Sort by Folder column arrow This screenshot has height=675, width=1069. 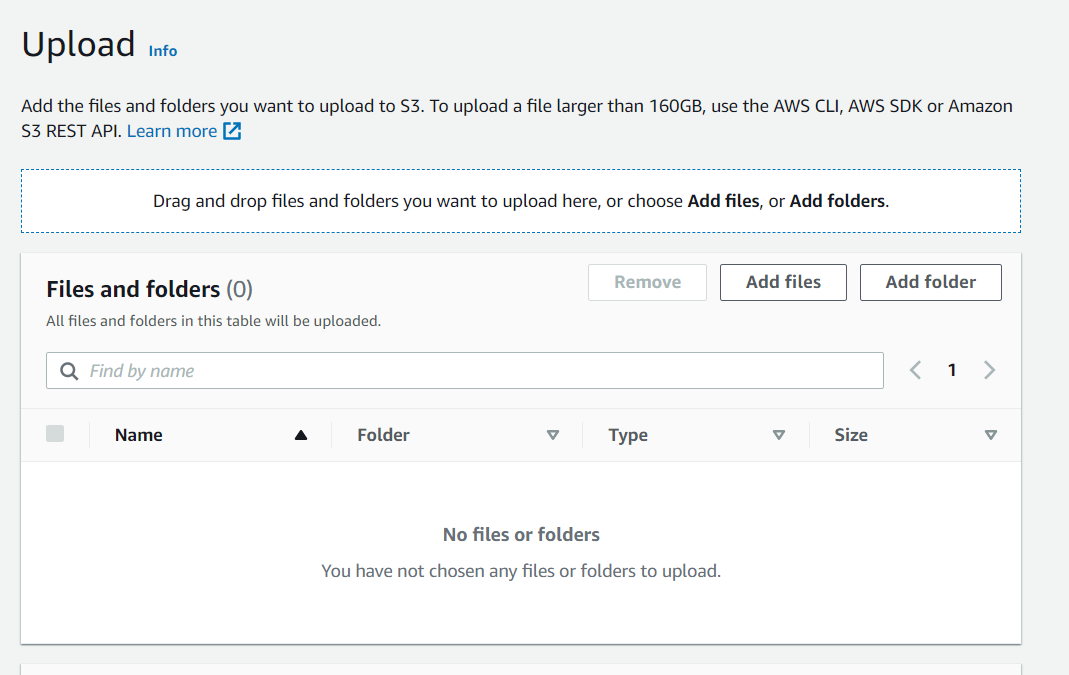coord(553,435)
